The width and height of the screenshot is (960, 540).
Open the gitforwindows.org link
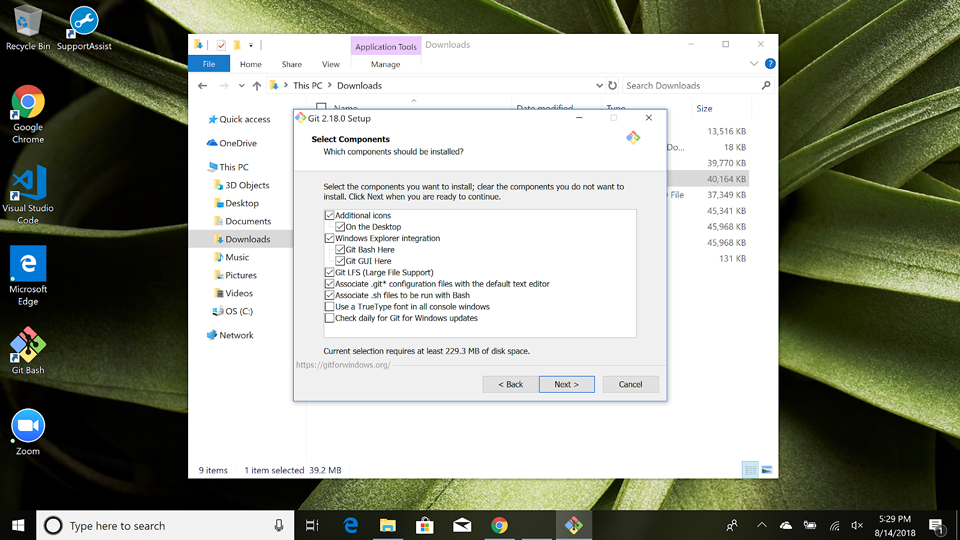[343, 365]
